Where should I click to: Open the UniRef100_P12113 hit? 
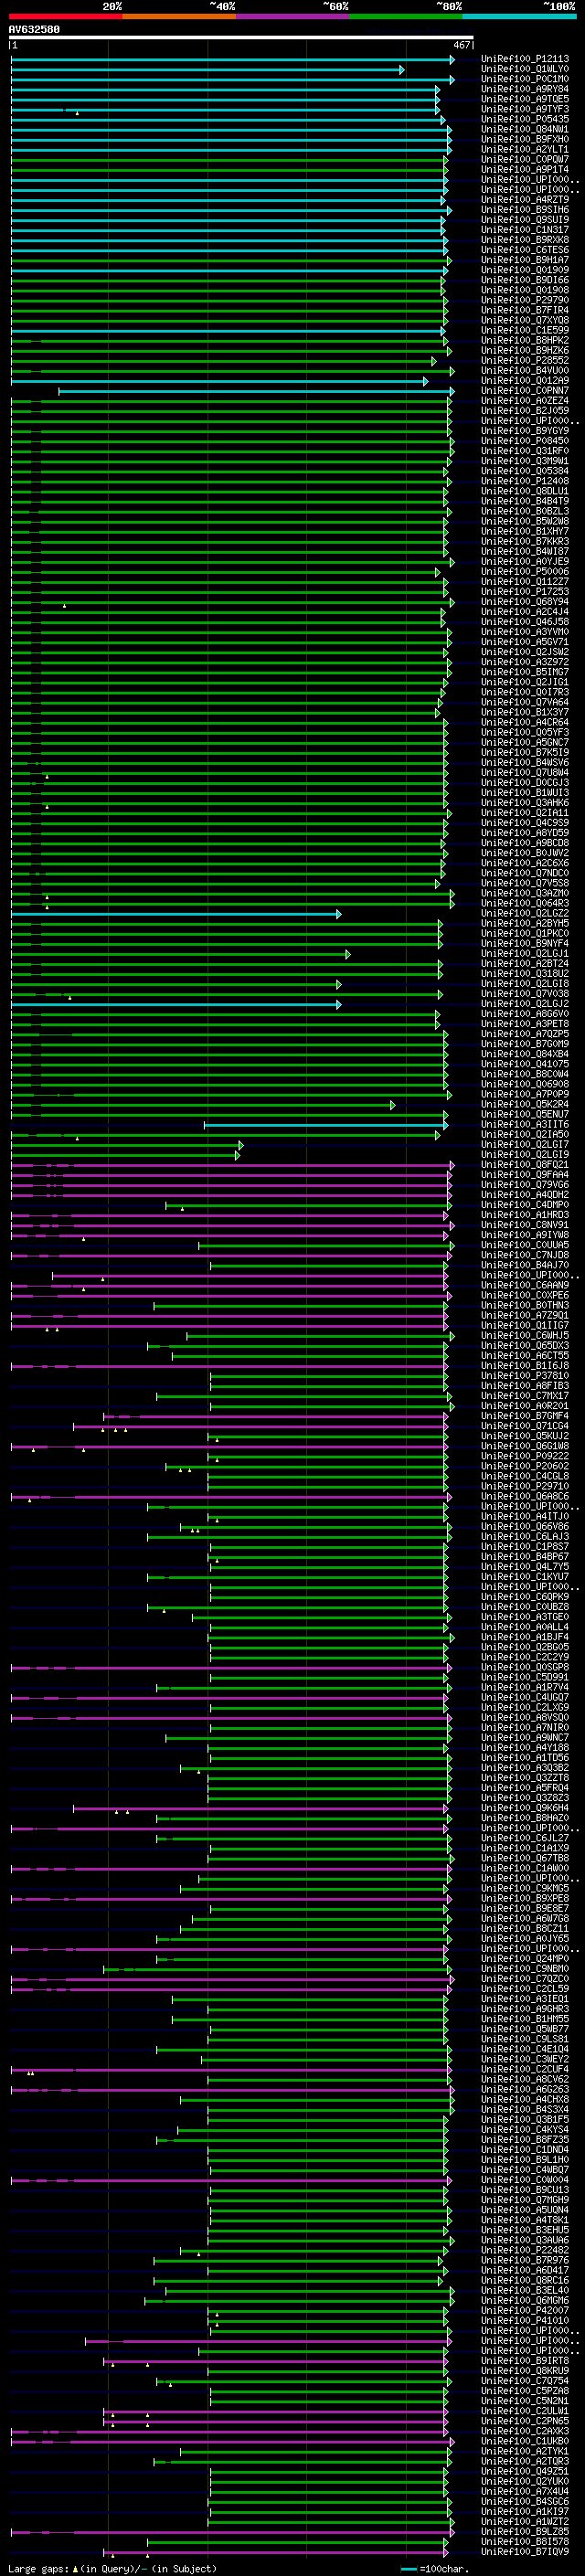pyautogui.click(x=525, y=59)
